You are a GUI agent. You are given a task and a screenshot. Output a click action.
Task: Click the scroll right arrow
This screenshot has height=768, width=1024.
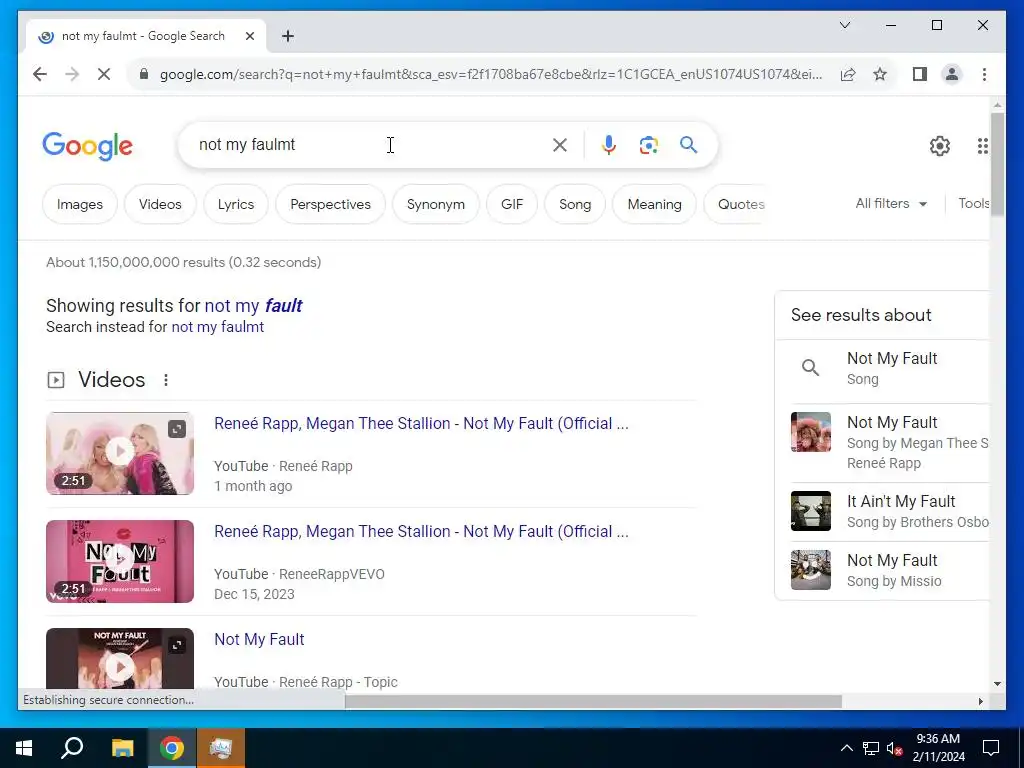(x=980, y=701)
